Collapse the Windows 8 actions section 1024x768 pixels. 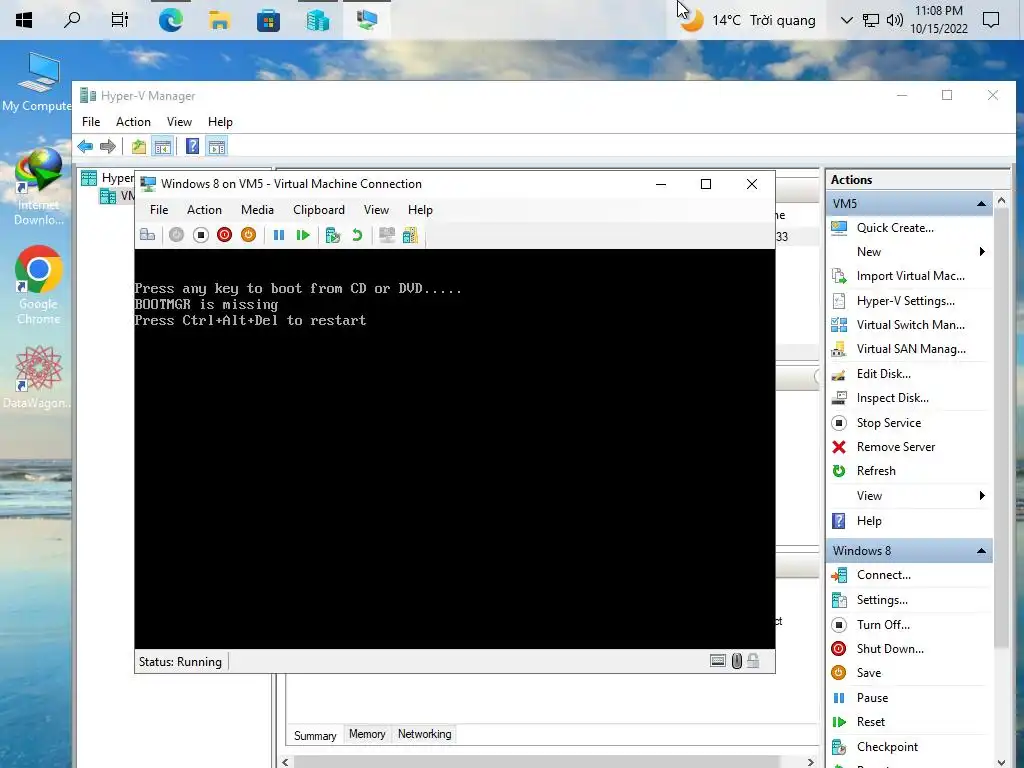click(x=981, y=551)
